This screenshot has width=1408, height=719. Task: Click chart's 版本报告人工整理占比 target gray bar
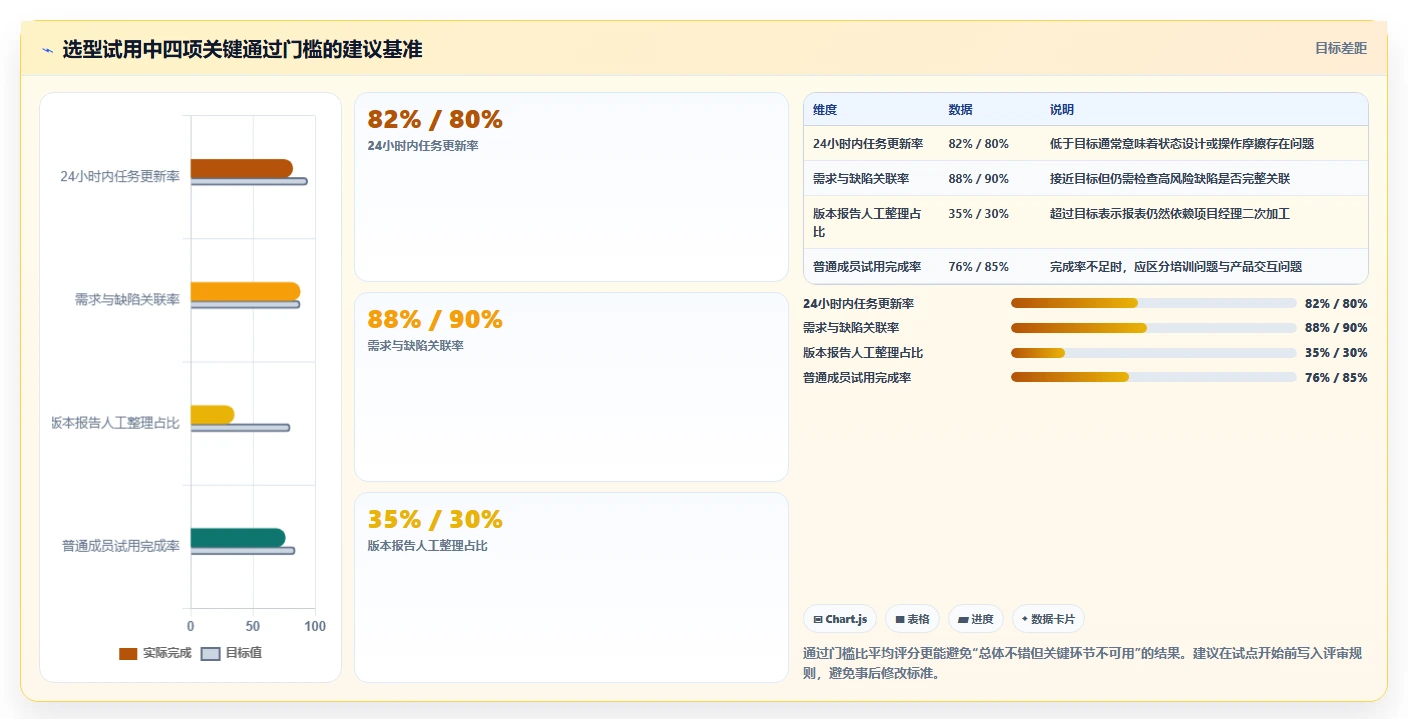tap(240, 428)
